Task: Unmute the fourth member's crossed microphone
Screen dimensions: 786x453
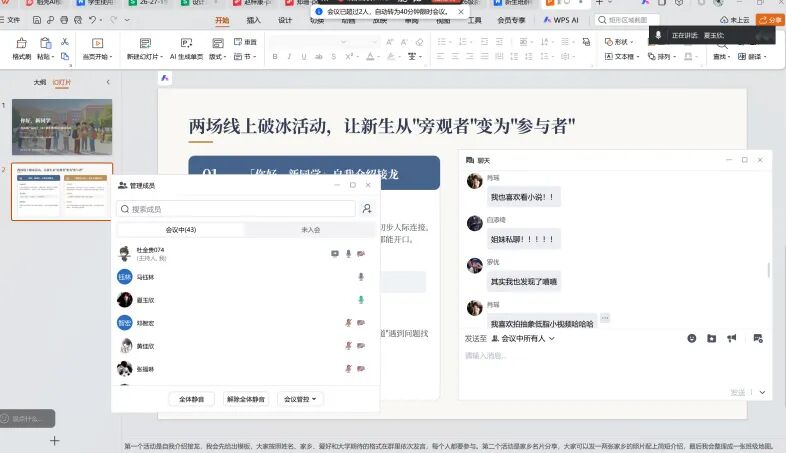Action: [348, 323]
